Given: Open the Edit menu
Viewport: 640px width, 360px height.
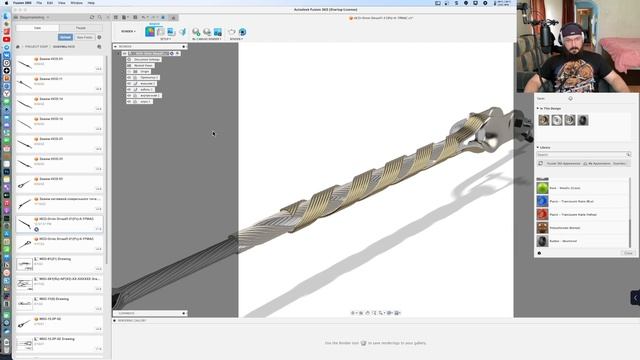Looking at the screenshot, I should pyautogui.click(x=50, y=3).
